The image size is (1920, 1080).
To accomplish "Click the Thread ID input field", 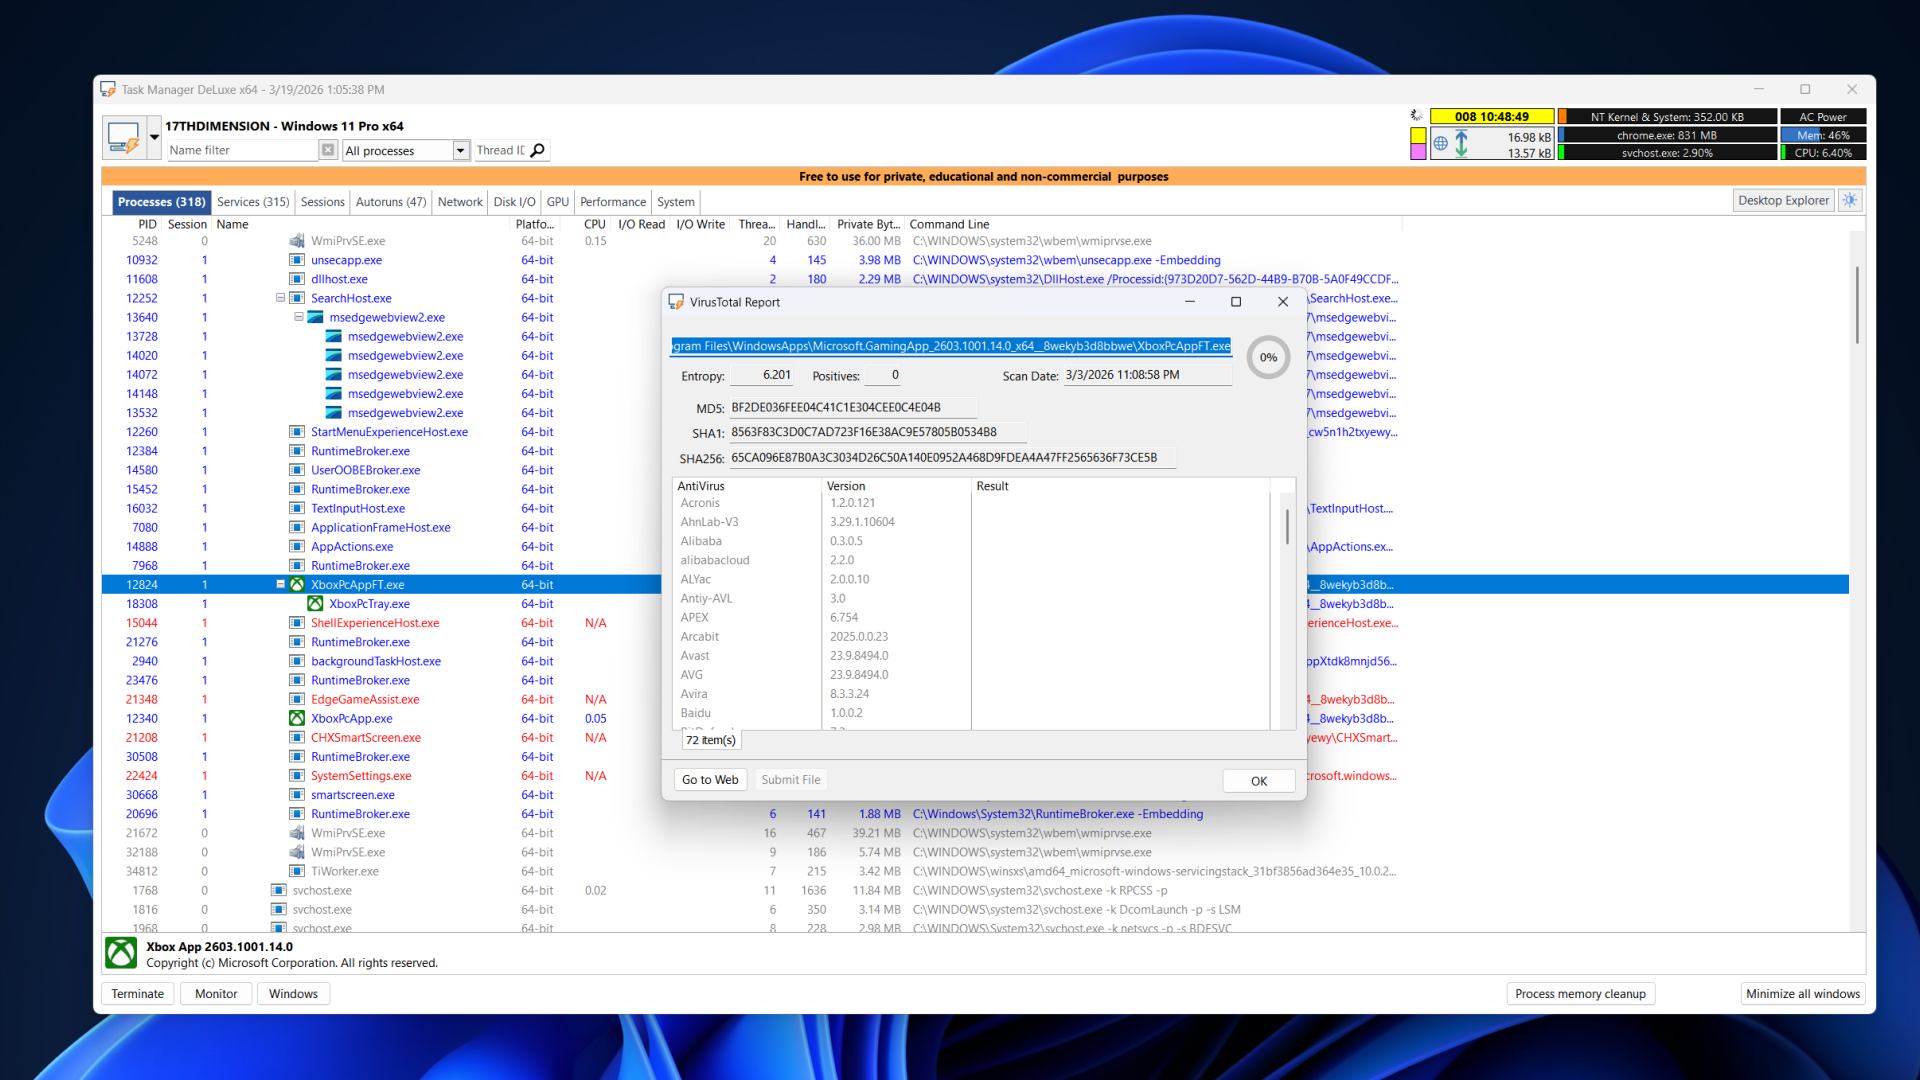I will click(x=500, y=150).
